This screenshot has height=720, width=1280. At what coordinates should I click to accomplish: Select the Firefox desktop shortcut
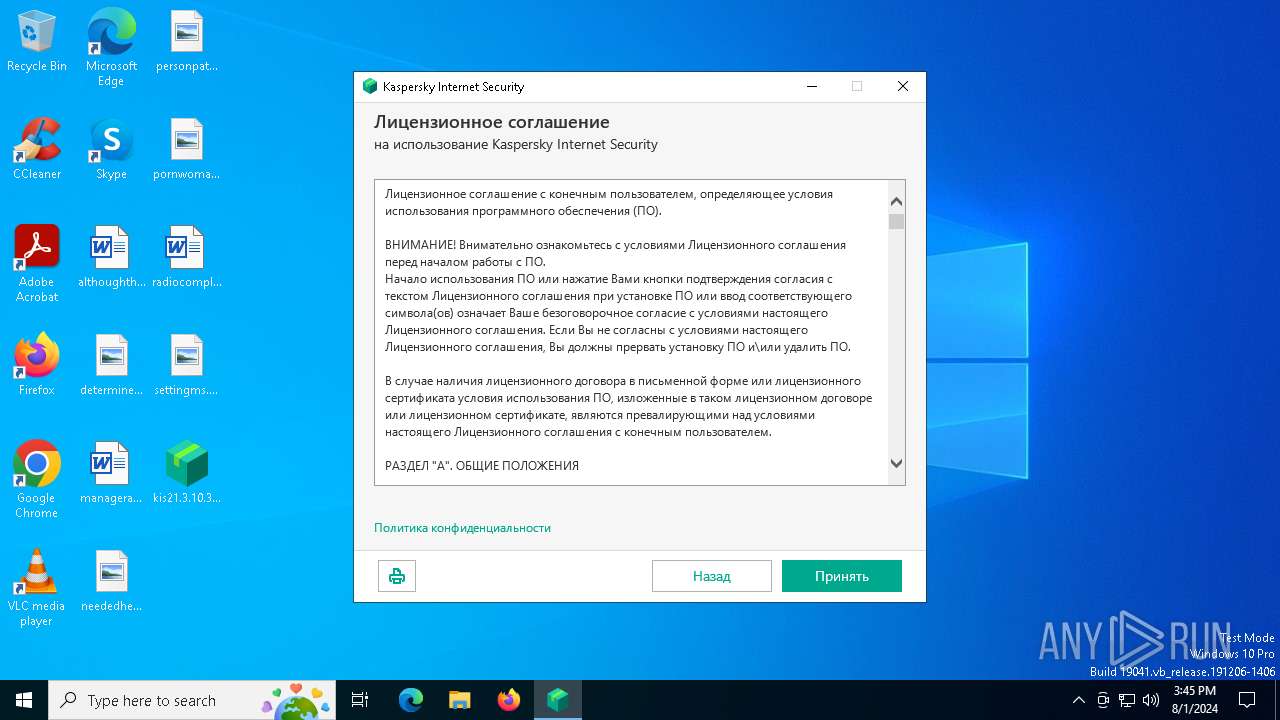[x=37, y=366]
